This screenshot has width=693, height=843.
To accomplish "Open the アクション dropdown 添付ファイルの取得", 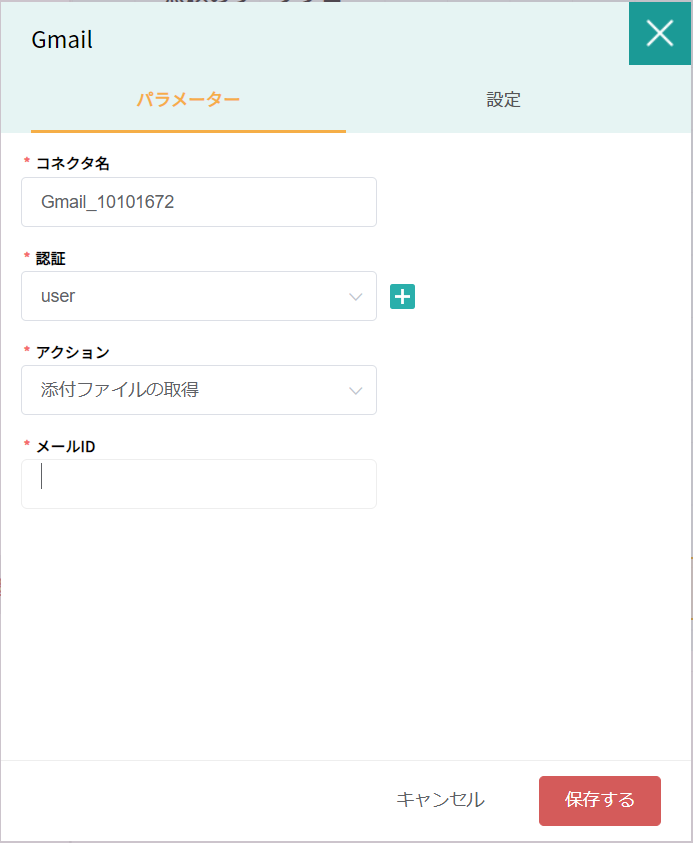I will (199, 390).
